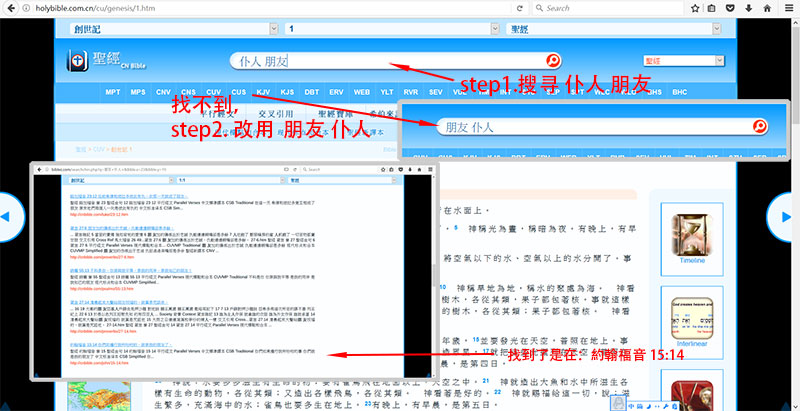The width and height of the screenshot is (800, 411).
Task: Open the Interlinear Hebrew text image
Action: [692, 319]
